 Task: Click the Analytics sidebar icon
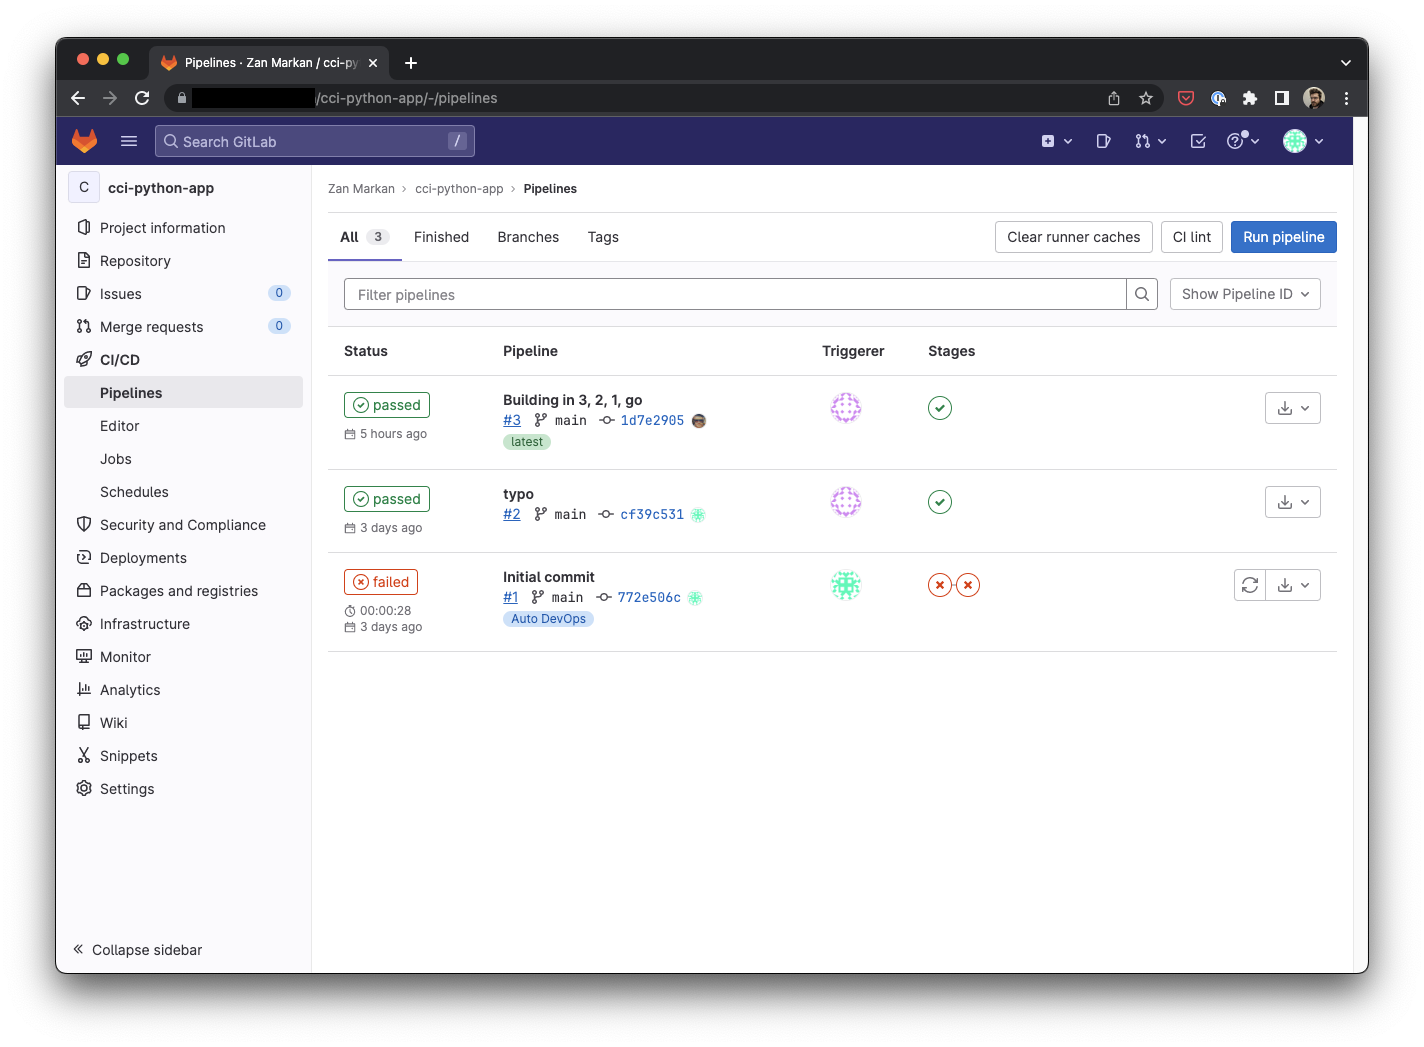tap(84, 690)
